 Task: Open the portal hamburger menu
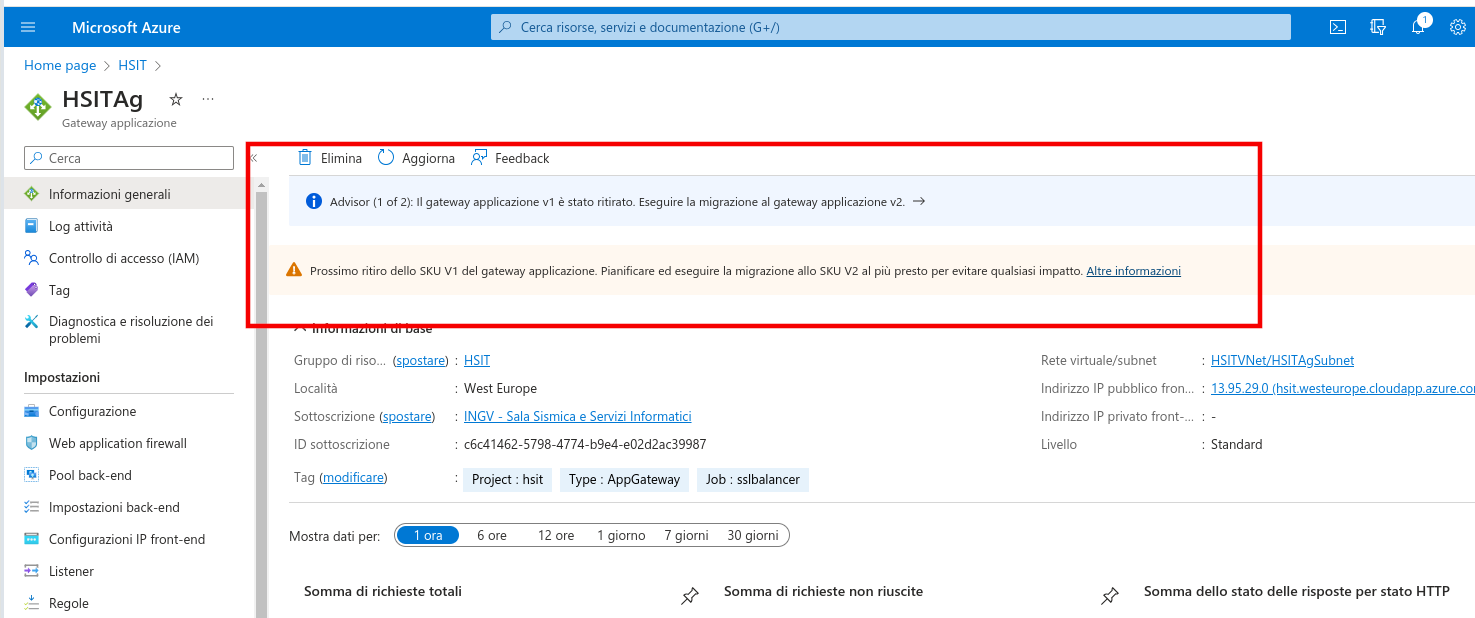[x=27, y=27]
